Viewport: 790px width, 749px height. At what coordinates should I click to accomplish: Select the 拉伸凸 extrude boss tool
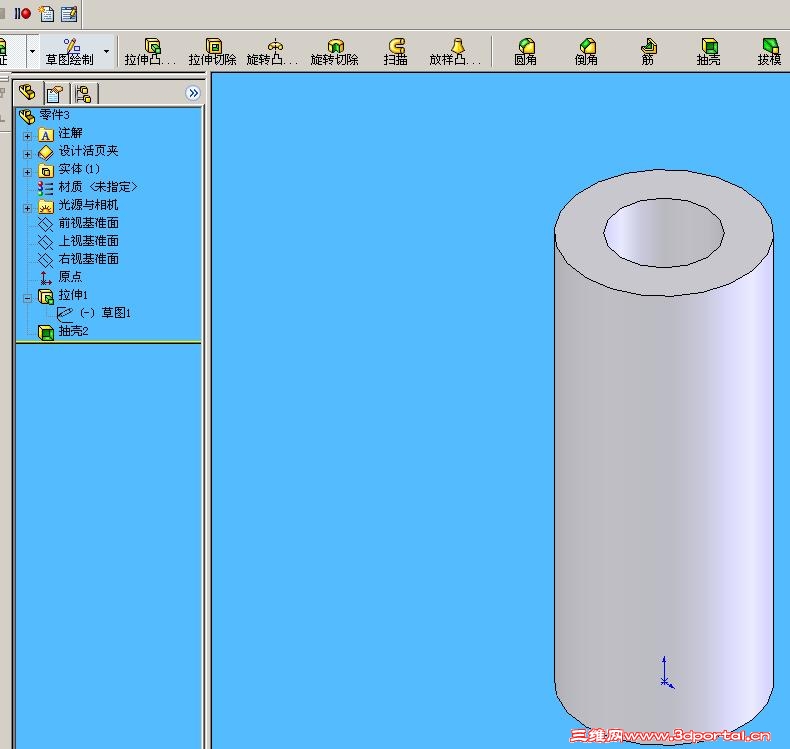point(150,52)
